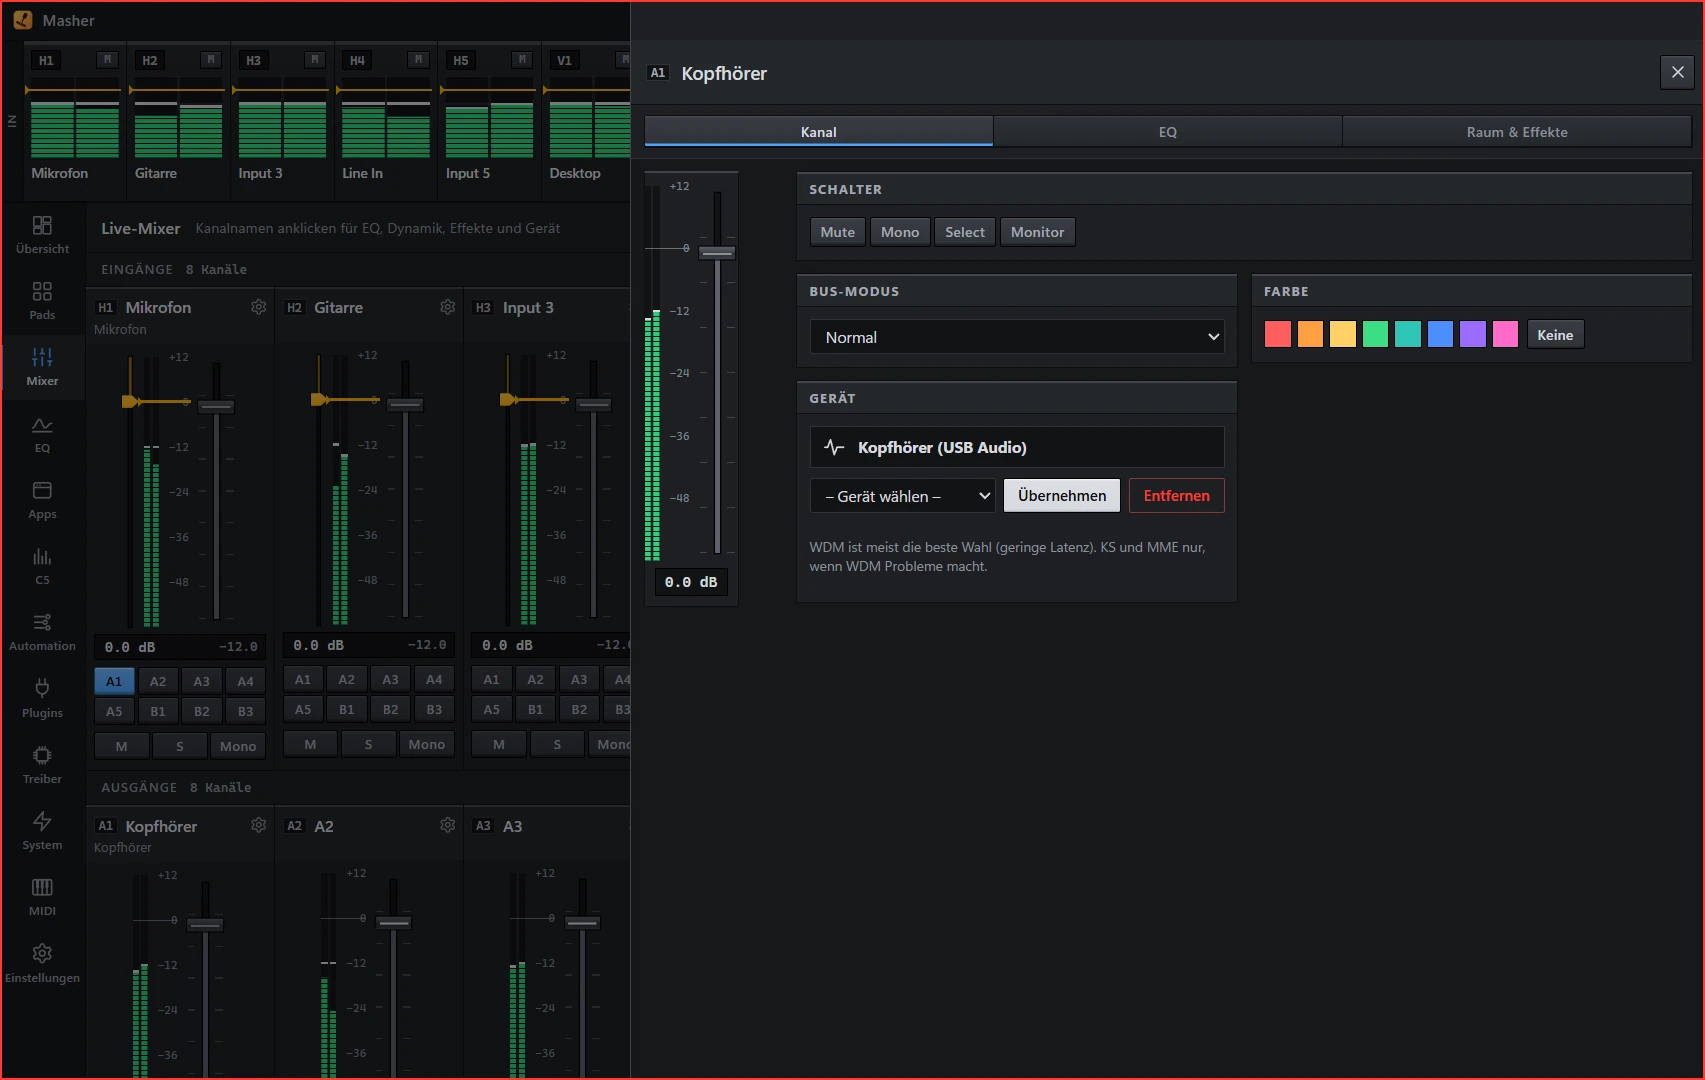Open the Übersicht sidebar section

coord(42,235)
